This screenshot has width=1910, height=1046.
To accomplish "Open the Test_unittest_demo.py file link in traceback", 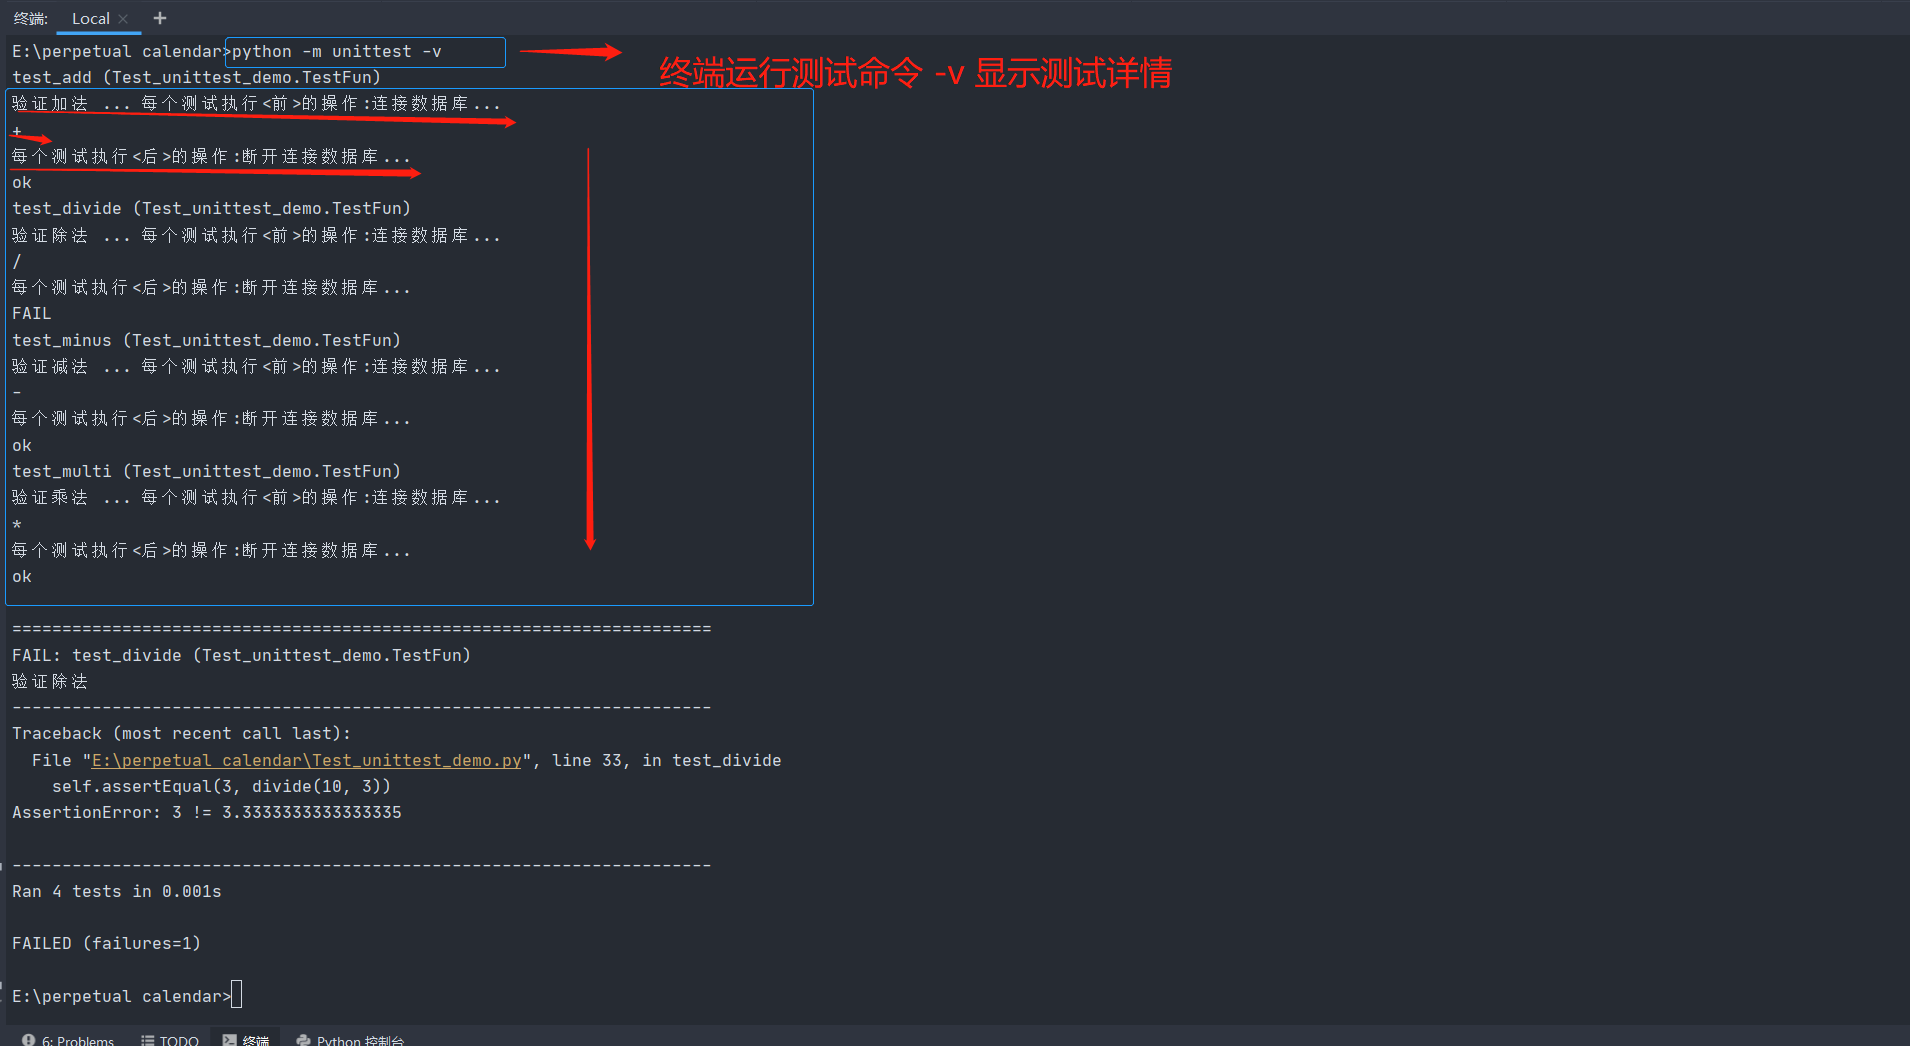I will (x=307, y=761).
